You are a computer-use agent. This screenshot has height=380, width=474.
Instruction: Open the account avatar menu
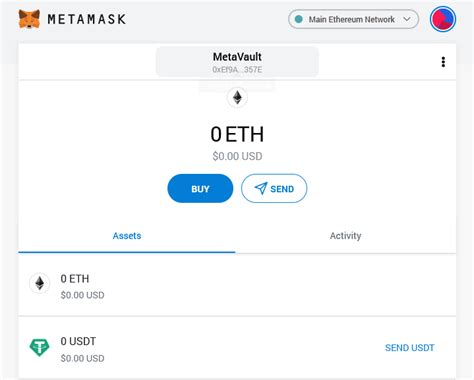(x=443, y=19)
